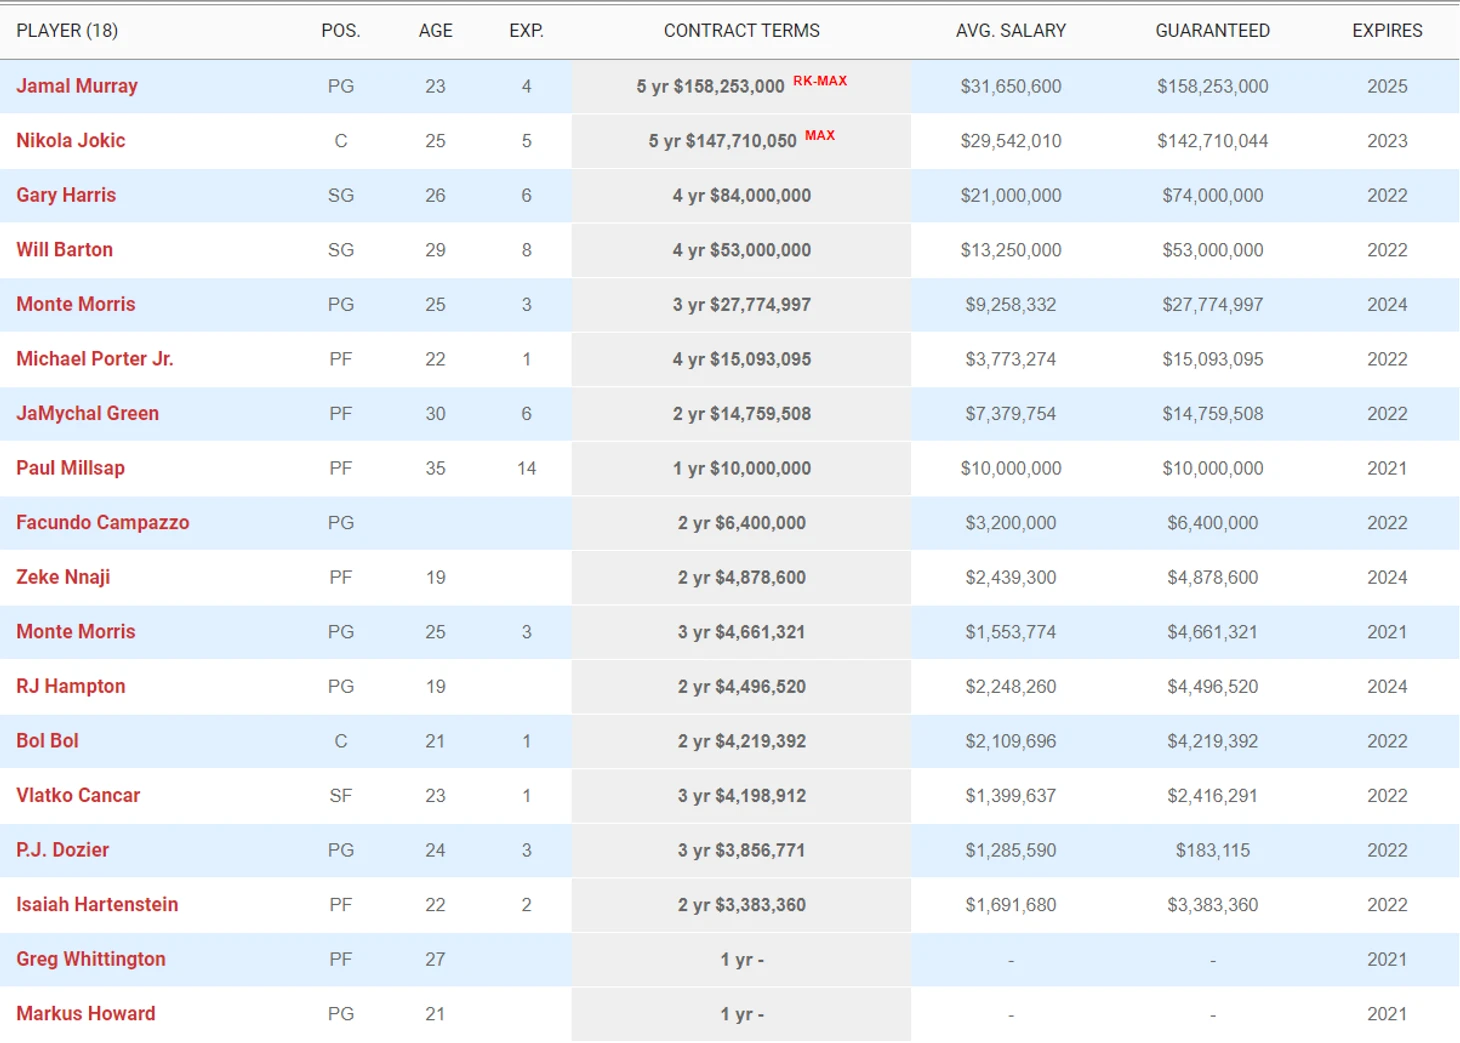Screen dimensions: 1460x1043
Task: Open Nikola Jokic's player page
Action: (x=71, y=141)
